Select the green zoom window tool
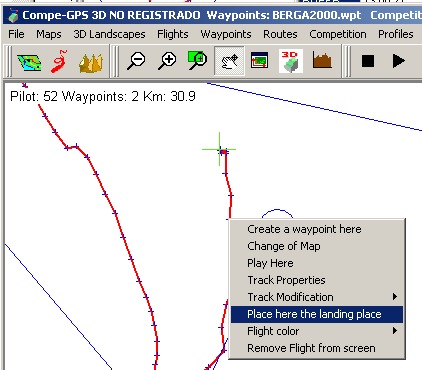This screenshot has width=422, height=370. [197, 60]
